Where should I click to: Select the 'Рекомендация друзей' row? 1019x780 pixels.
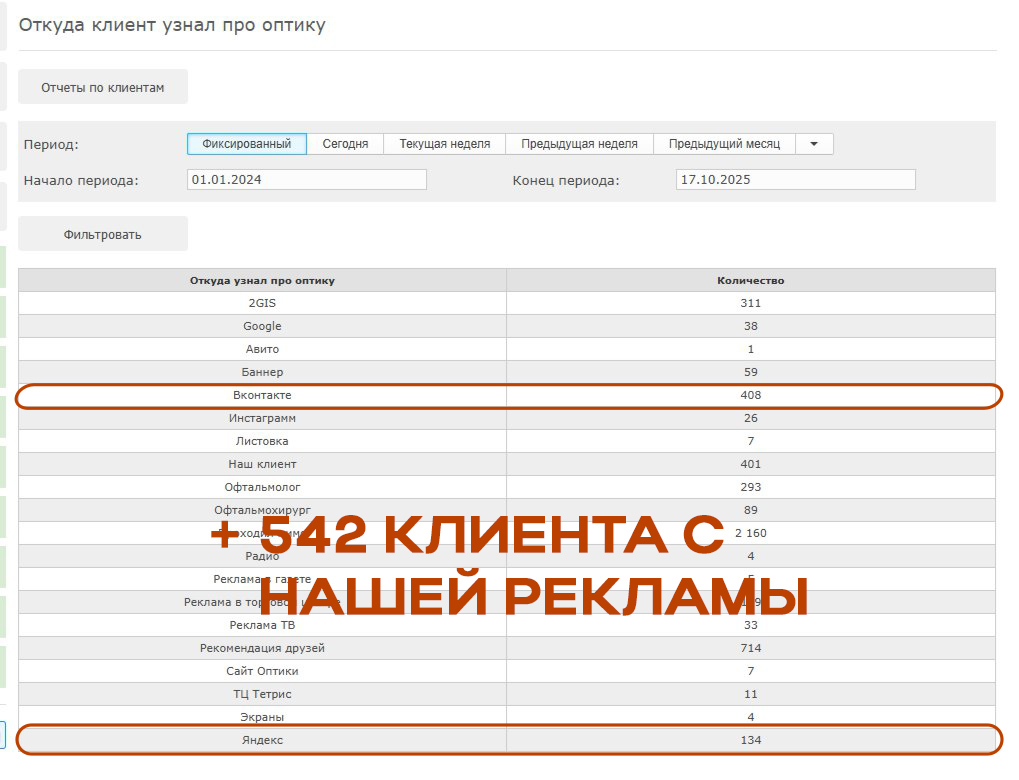coord(262,648)
